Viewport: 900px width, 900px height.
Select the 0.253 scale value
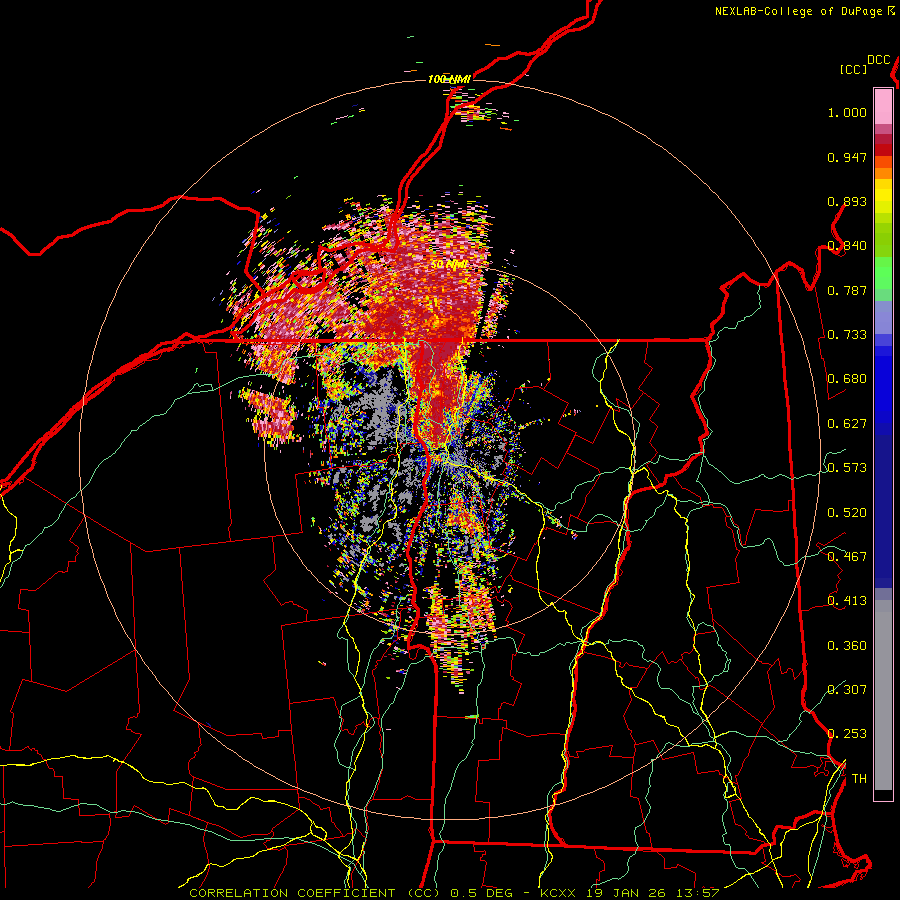847,734
